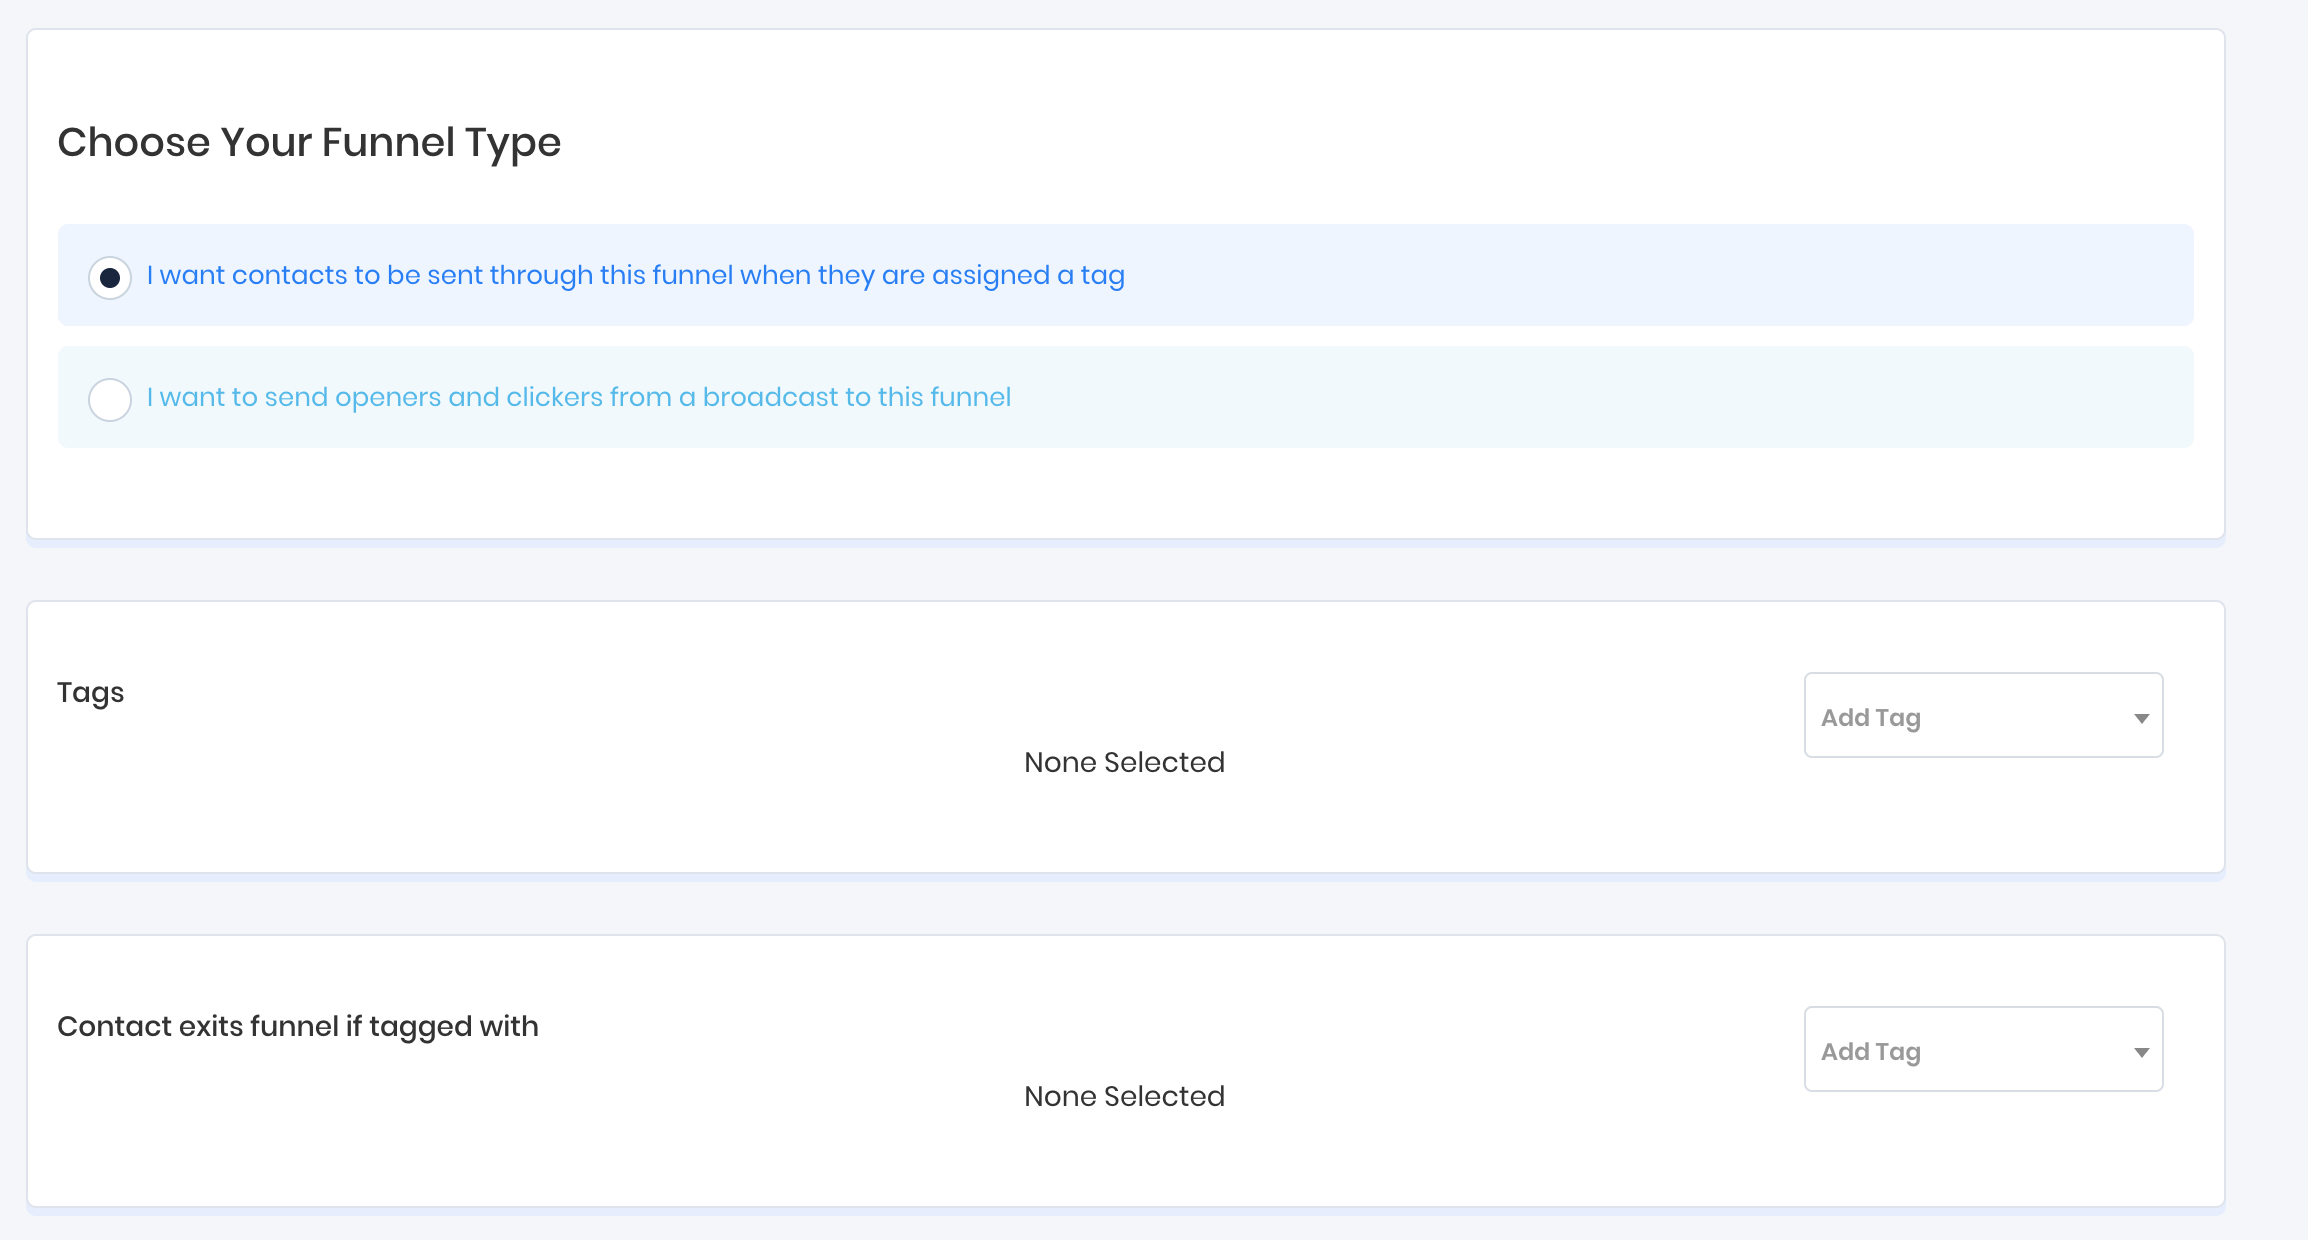This screenshot has width=2308, height=1240.
Task: Click the dropdown arrow in the exit funnel section
Action: coord(2141,1052)
